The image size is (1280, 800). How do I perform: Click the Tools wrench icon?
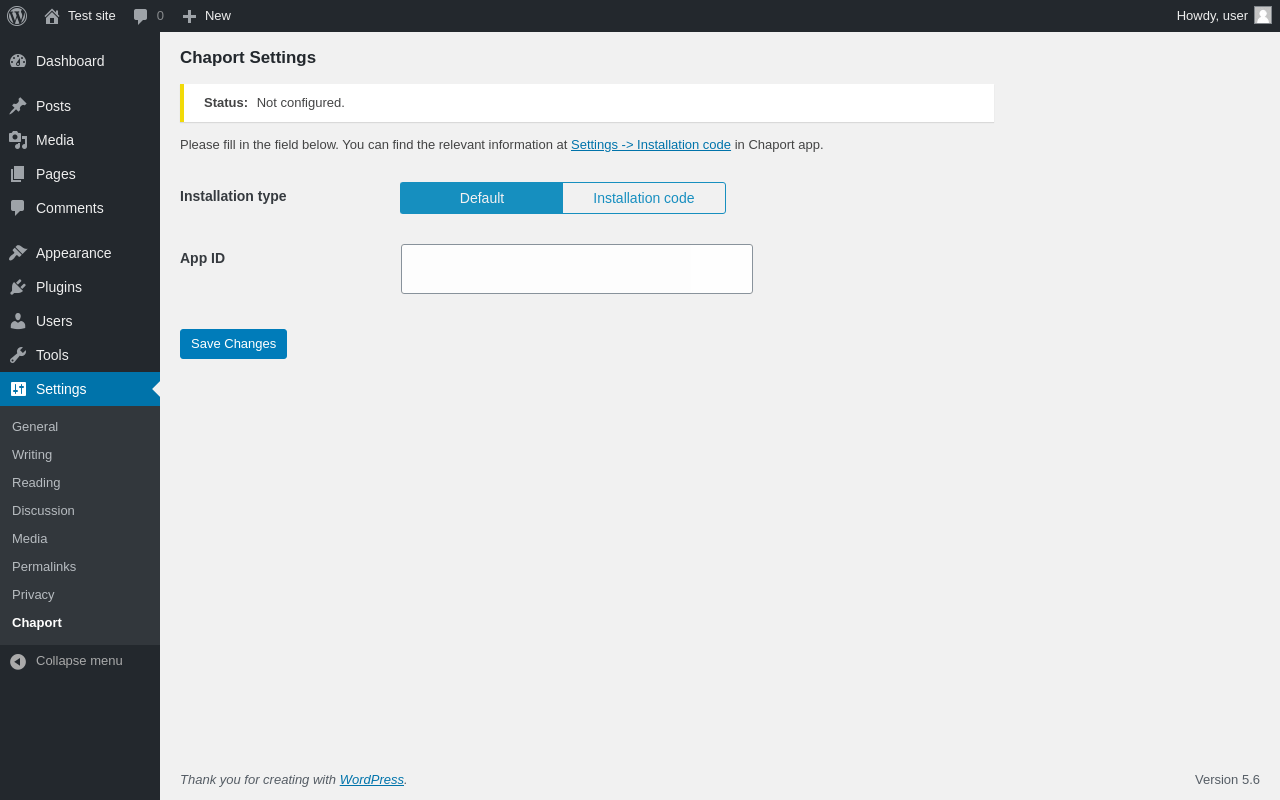[18, 355]
